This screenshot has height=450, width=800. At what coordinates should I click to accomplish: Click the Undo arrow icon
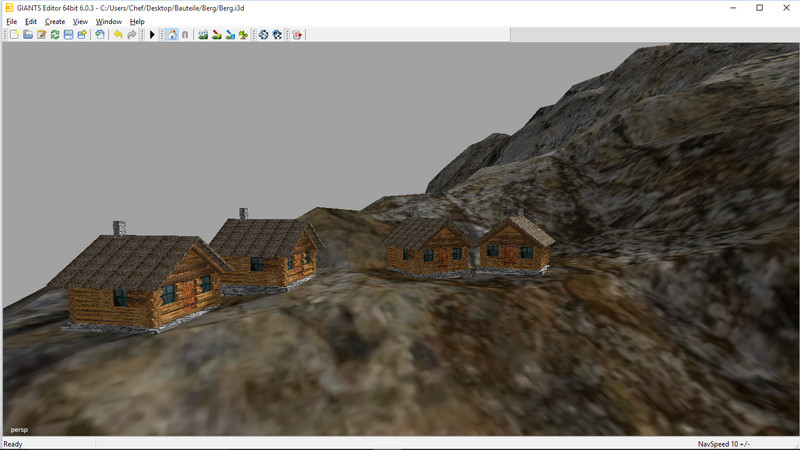pos(117,35)
